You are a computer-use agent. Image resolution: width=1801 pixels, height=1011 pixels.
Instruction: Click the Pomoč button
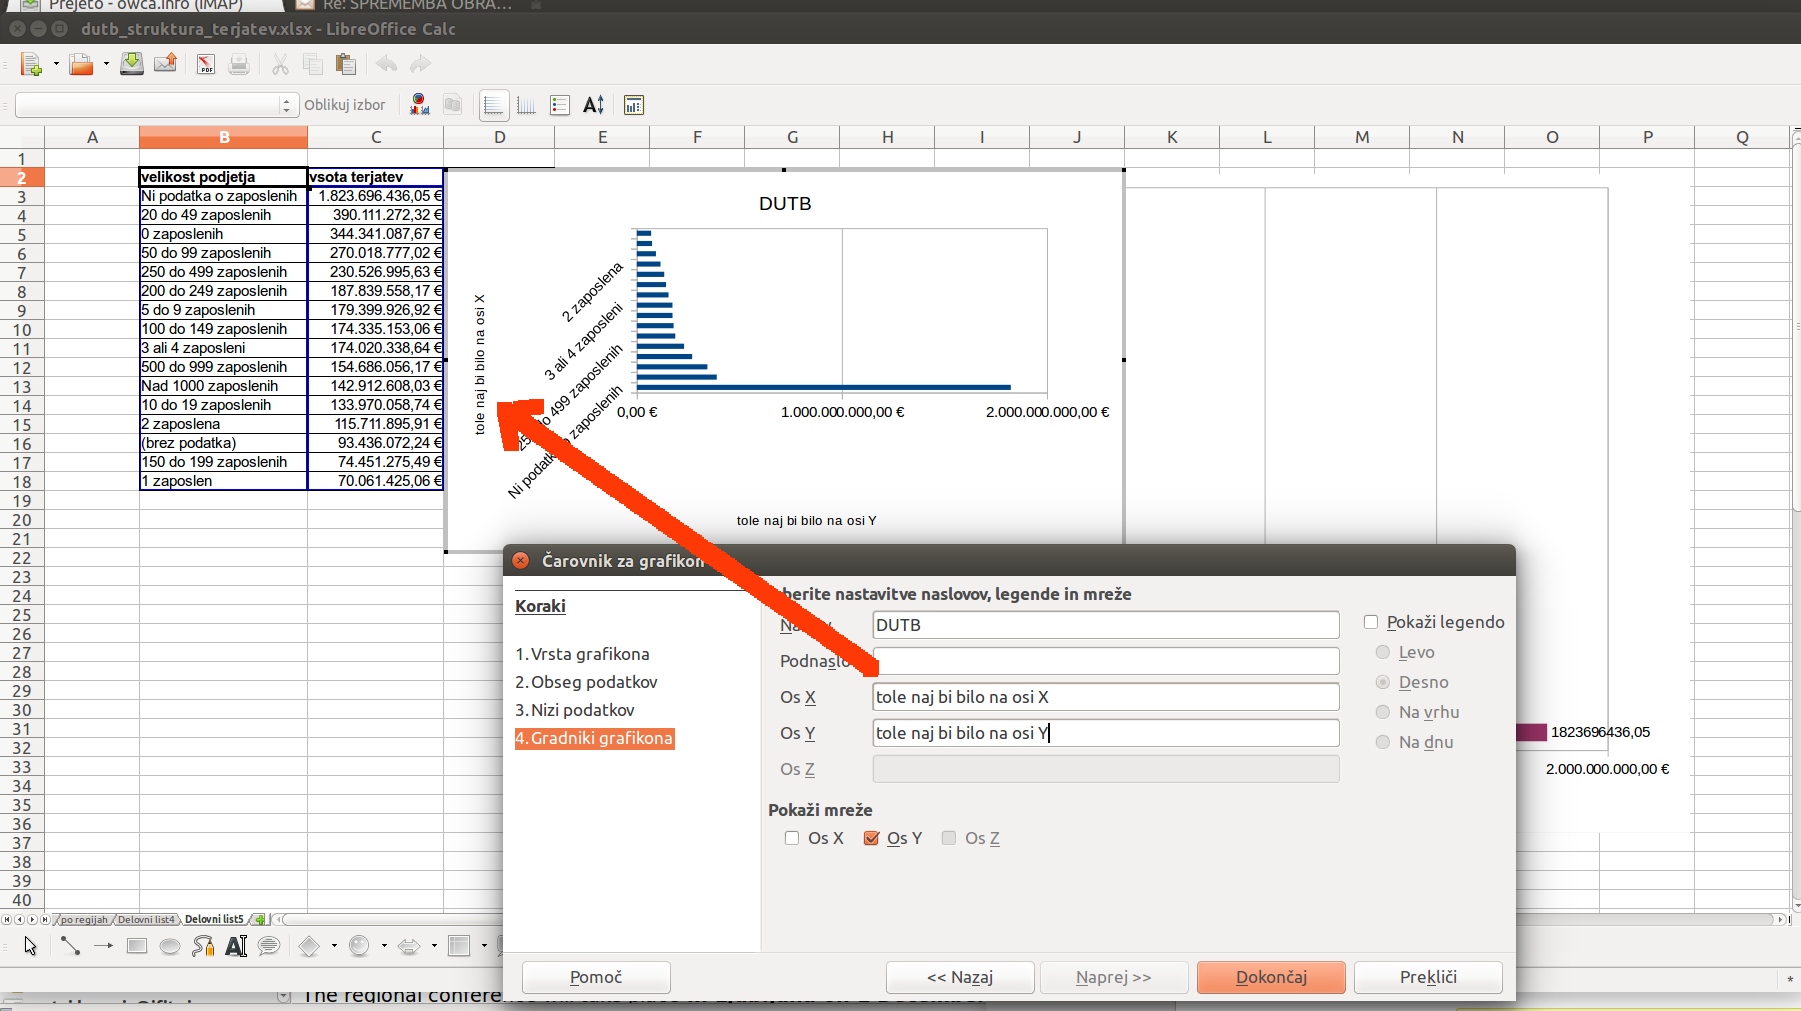coord(596,977)
